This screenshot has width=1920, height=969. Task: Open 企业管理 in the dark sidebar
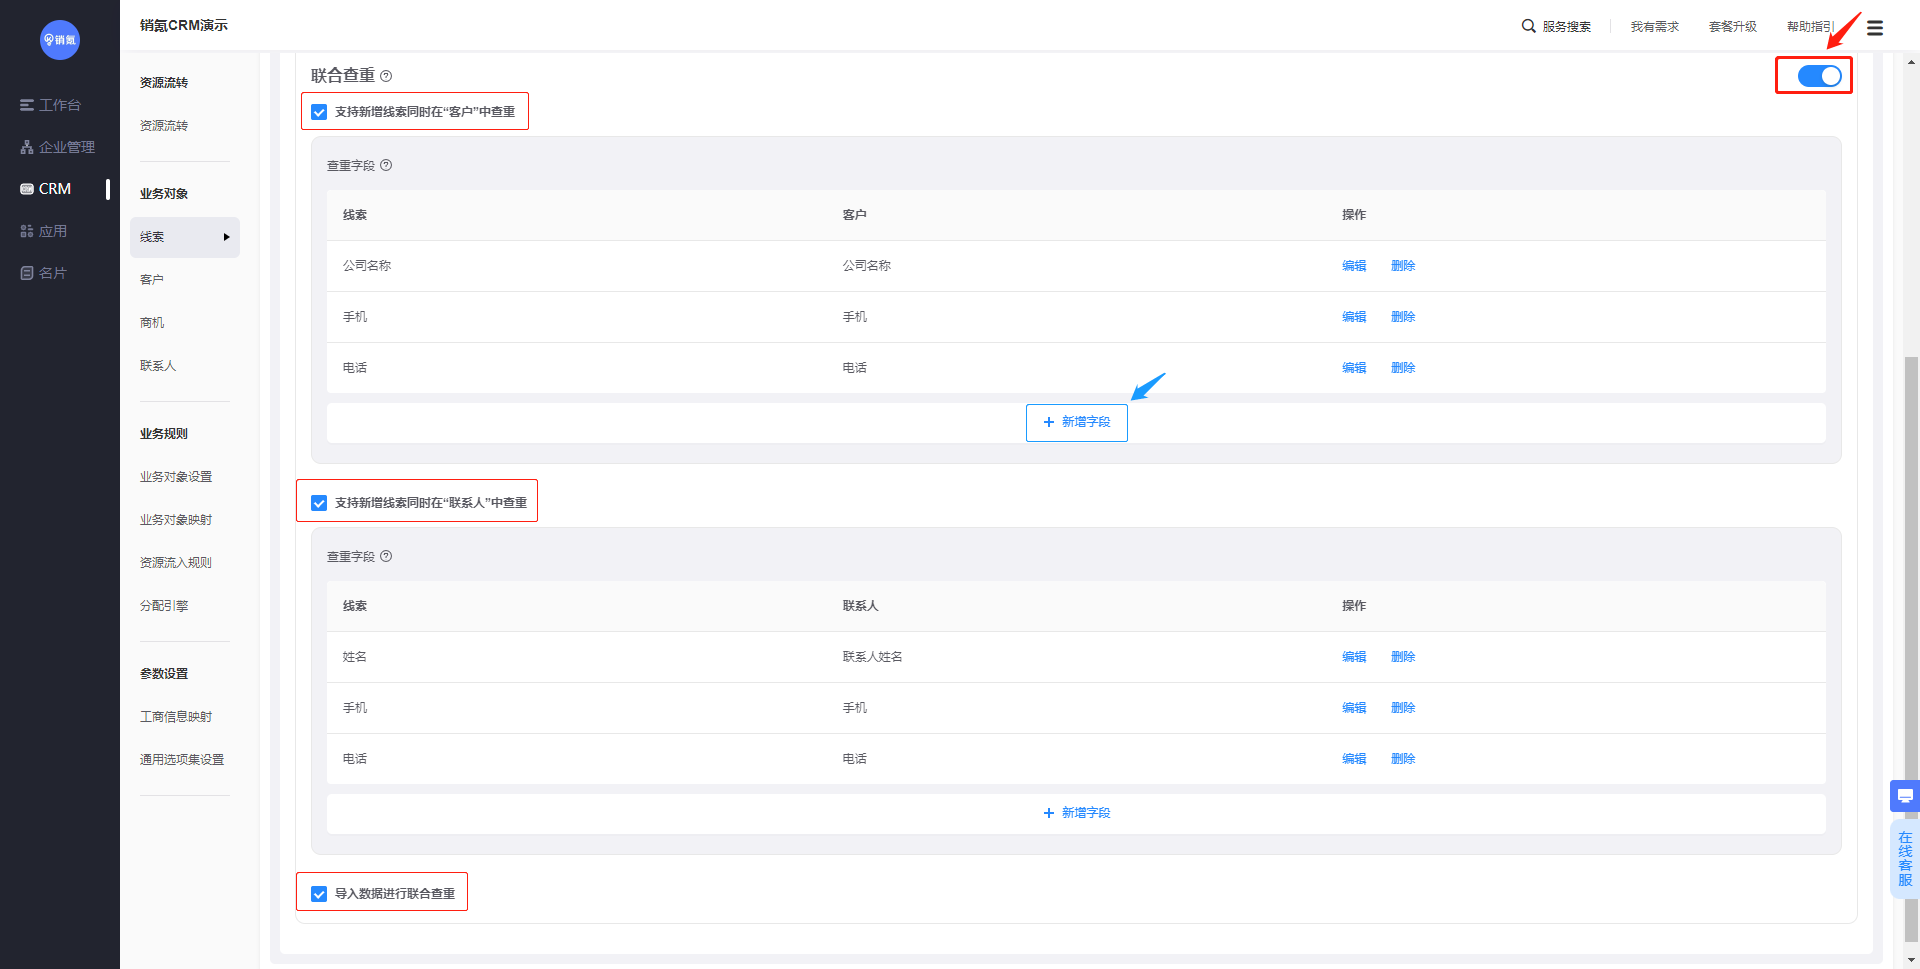[x=58, y=147]
